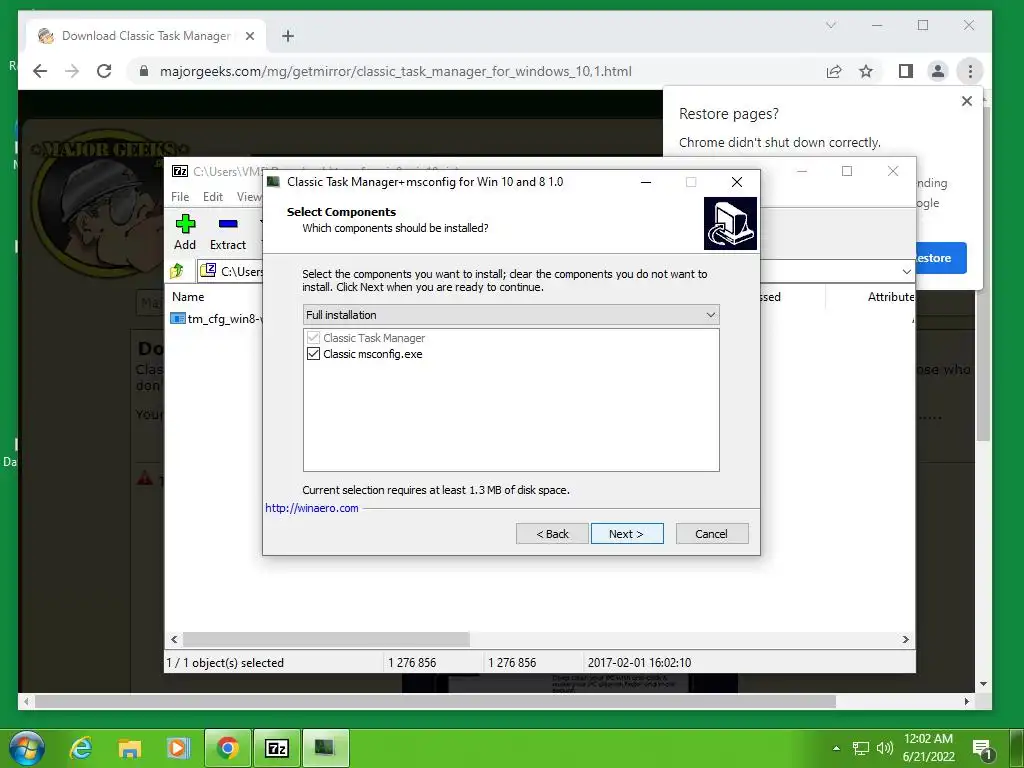The image size is (1024, 768).
Task: Click the Attributes column header in 7-Zip
Action: pyautogui.click(x=891, y=296)
